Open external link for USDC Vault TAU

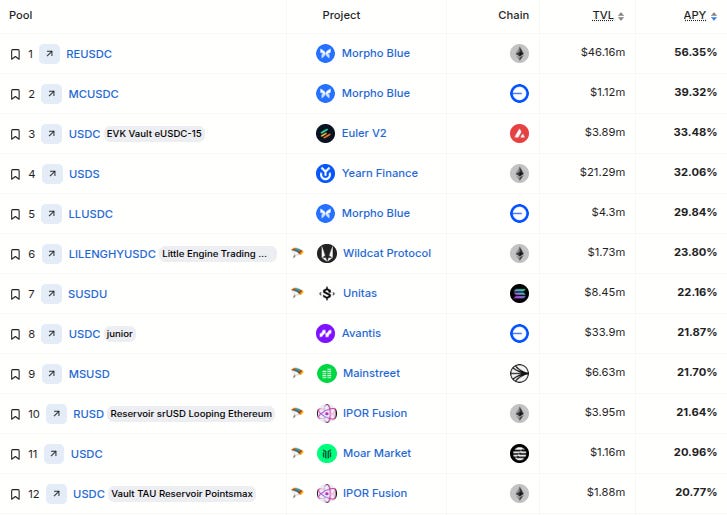point(56,494)
